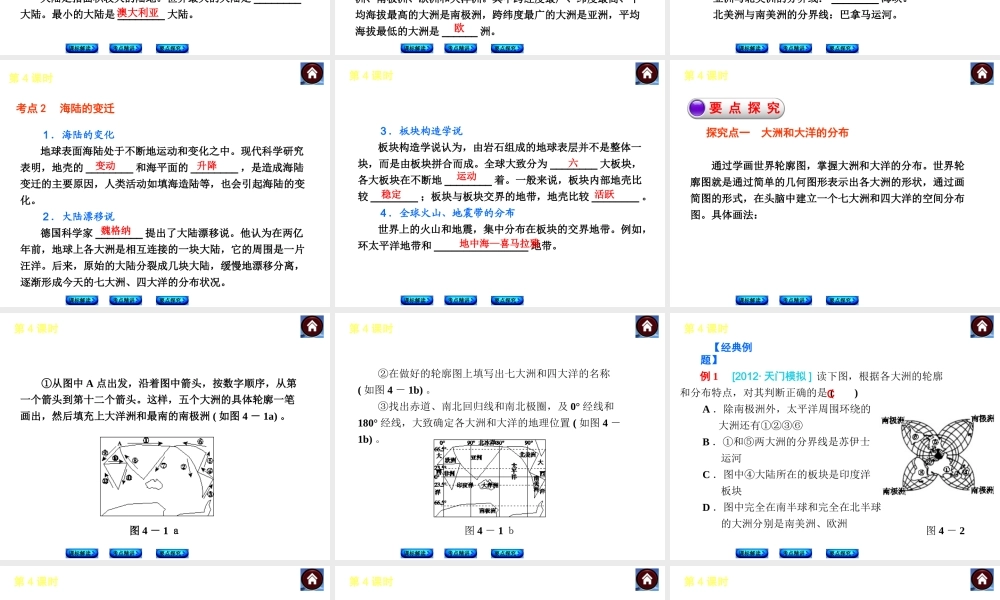
Task: Click 课标解读 button under figure 图4-1b
Action: [416, 553]
